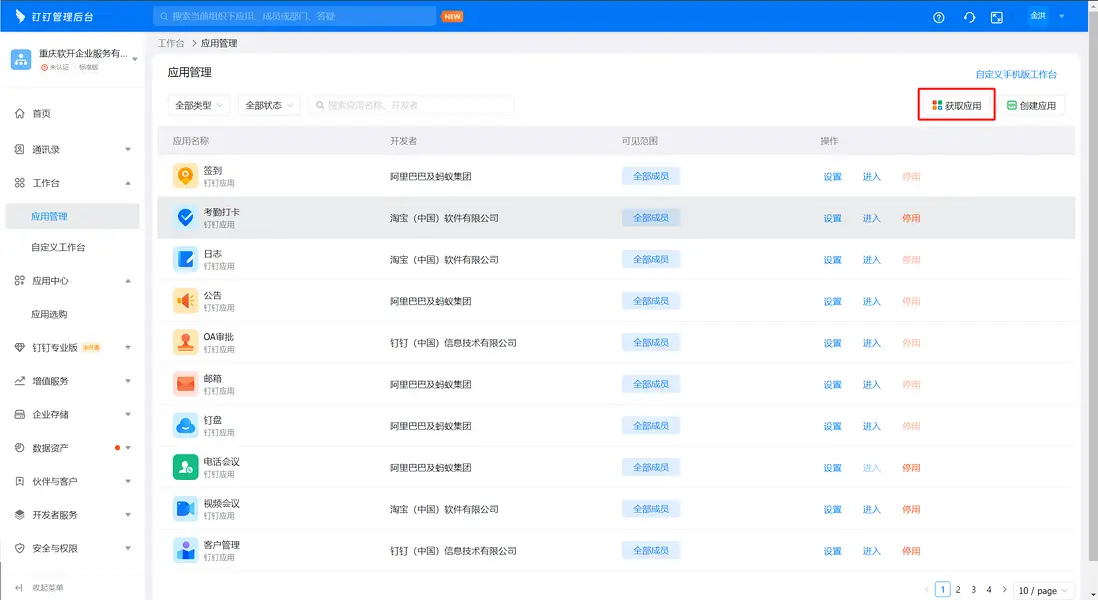The image size is (1098, 600).
Task: Select 应用管理 in the sidebar
Action: click(x=72, y=216)
